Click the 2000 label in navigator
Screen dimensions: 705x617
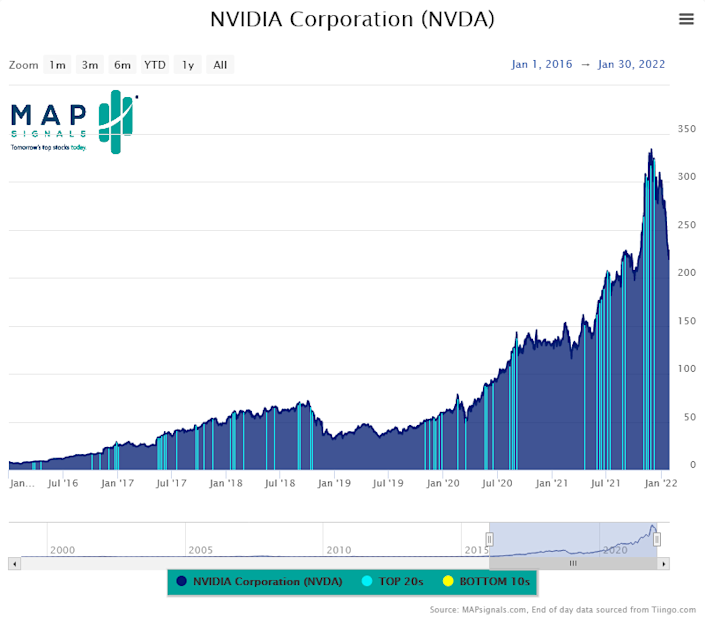[x=62, y=550]
